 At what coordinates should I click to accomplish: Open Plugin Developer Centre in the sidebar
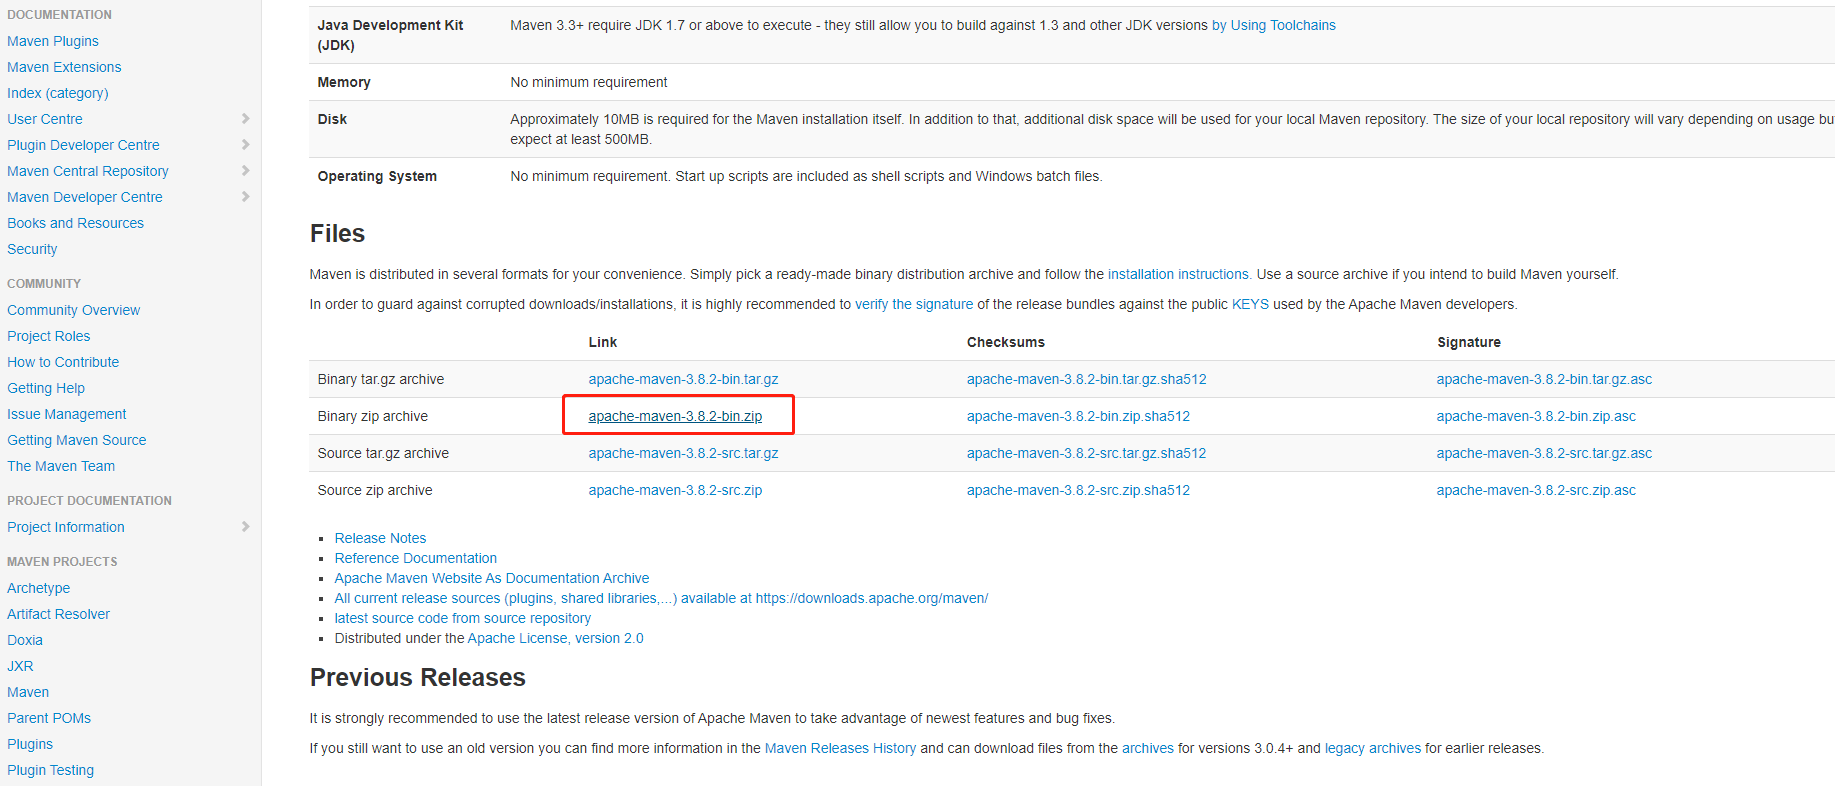(83, 145)
